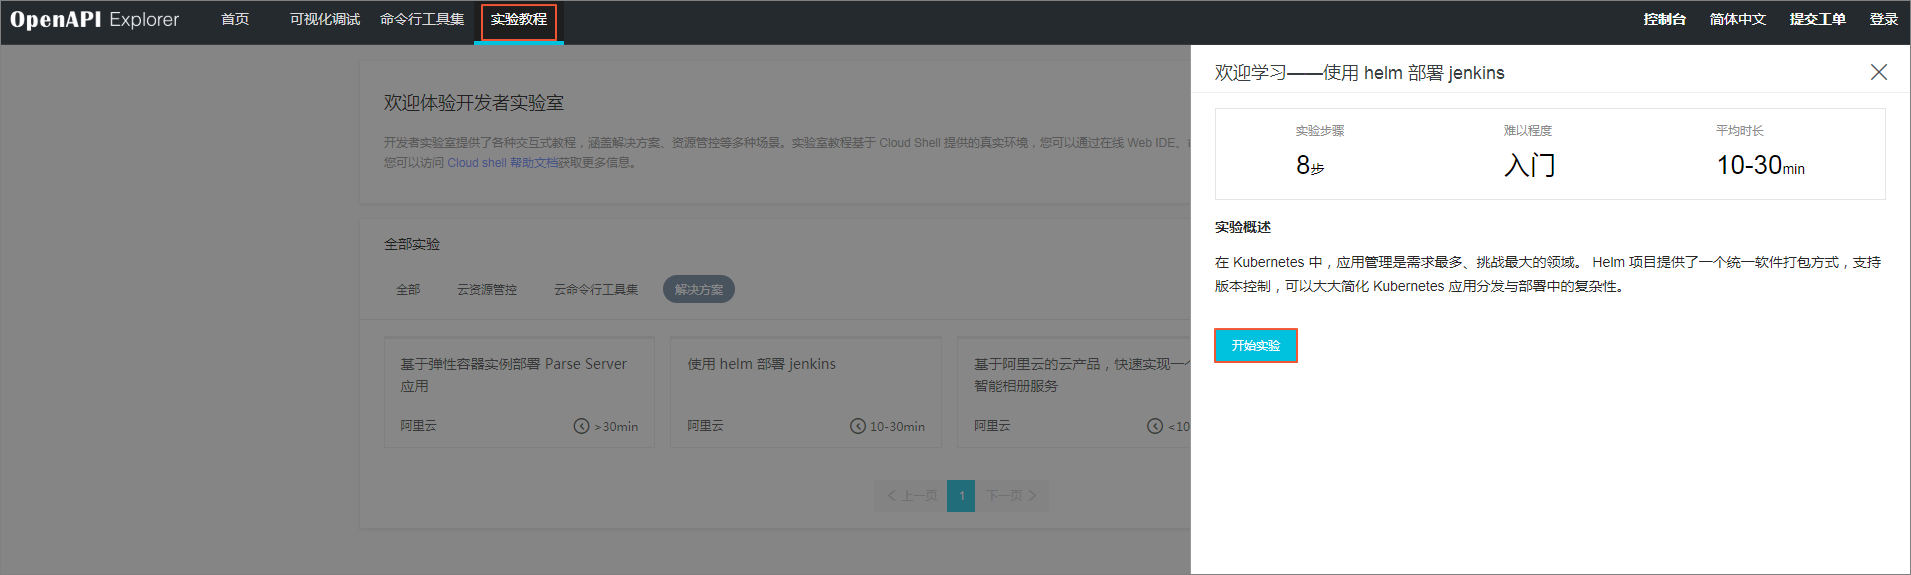Select the 实验教程 nav tab
Image resolution: width=1911 pixels, height=575 pixels.
[519, 20]
